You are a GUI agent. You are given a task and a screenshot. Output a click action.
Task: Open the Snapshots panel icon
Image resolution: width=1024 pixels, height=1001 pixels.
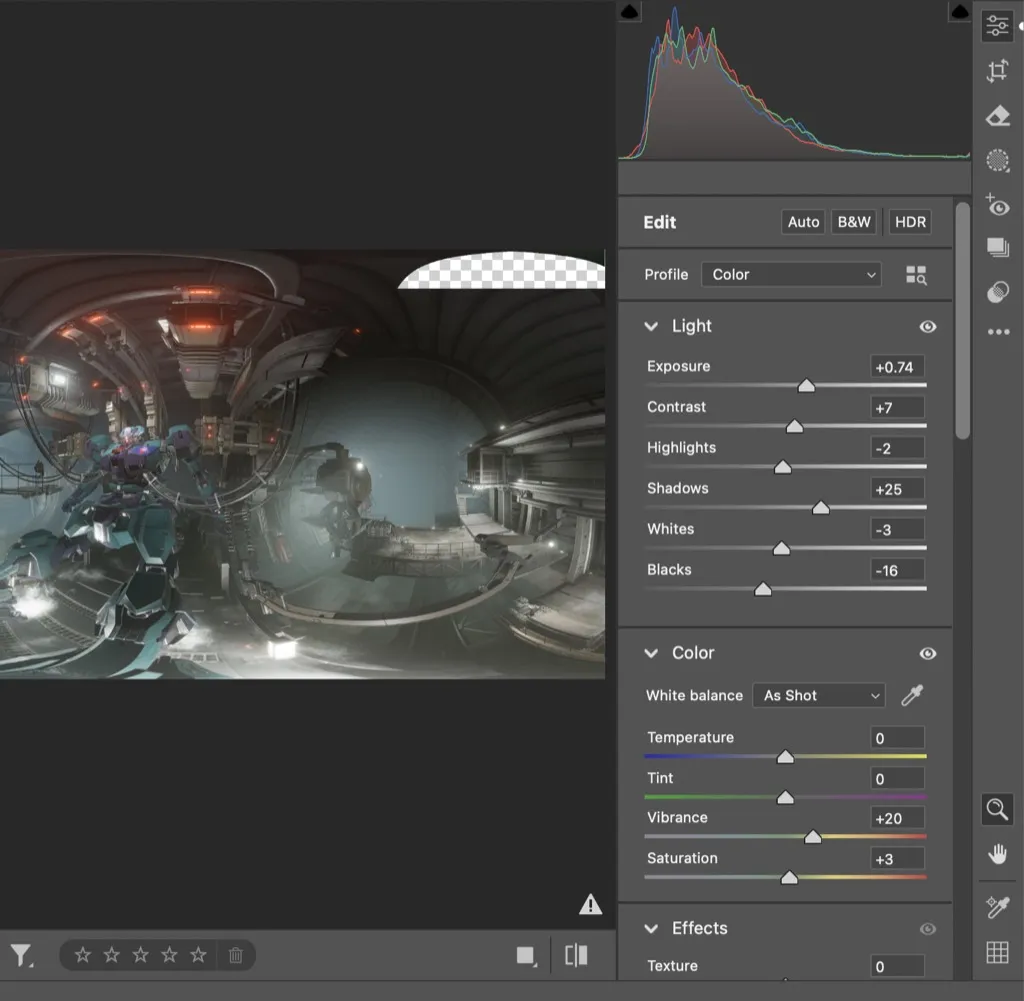[x=997, y=247]
